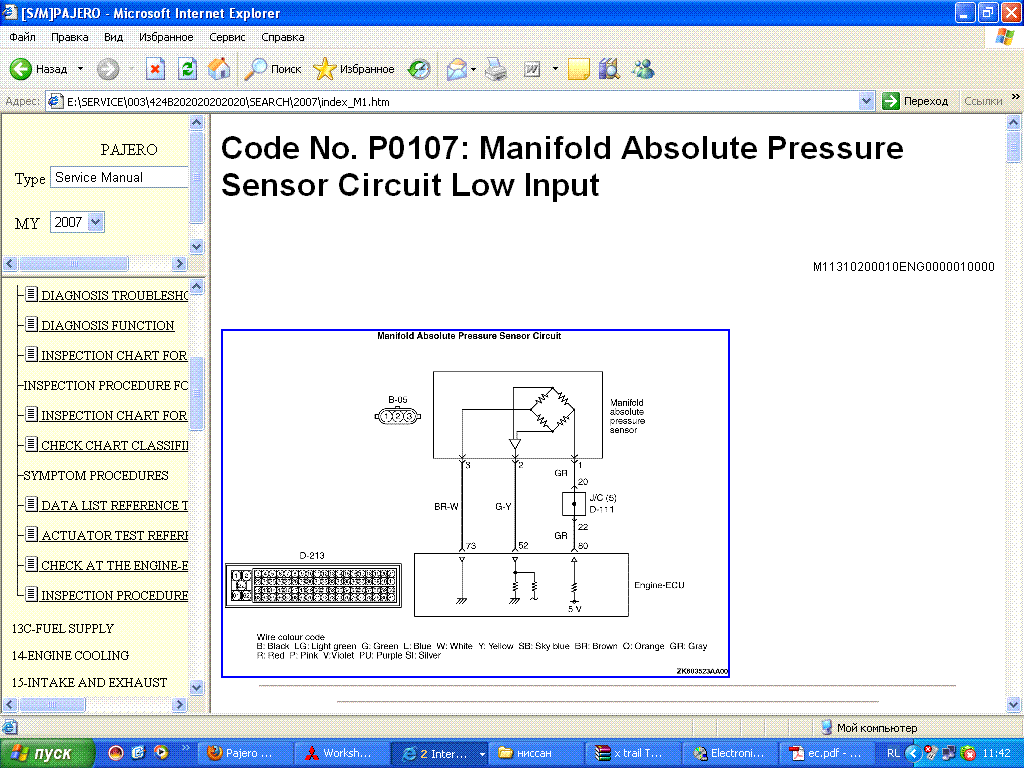The height and width of the screenshot is (768, 1024).
Task: Click main content scrollbar up arrow
Action: pyautogui.click(x=1014, y=122)
